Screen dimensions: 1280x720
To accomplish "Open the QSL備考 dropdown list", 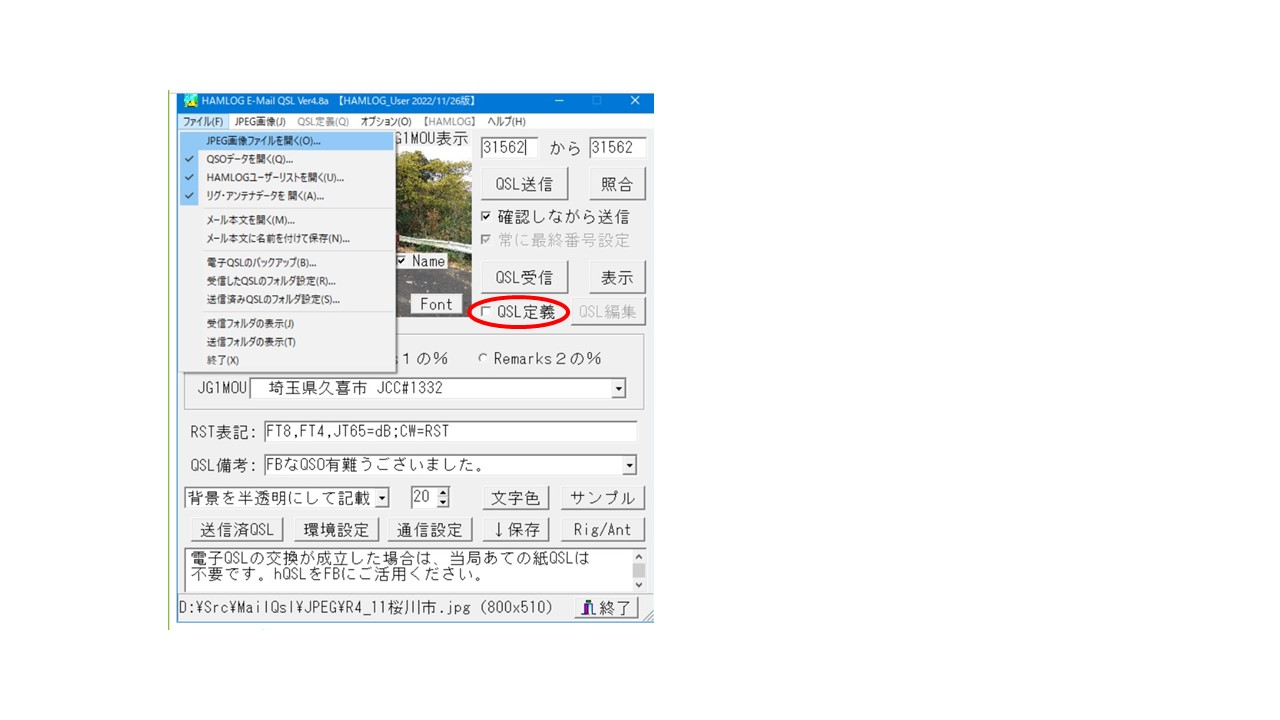I will (x=629, y=465).
